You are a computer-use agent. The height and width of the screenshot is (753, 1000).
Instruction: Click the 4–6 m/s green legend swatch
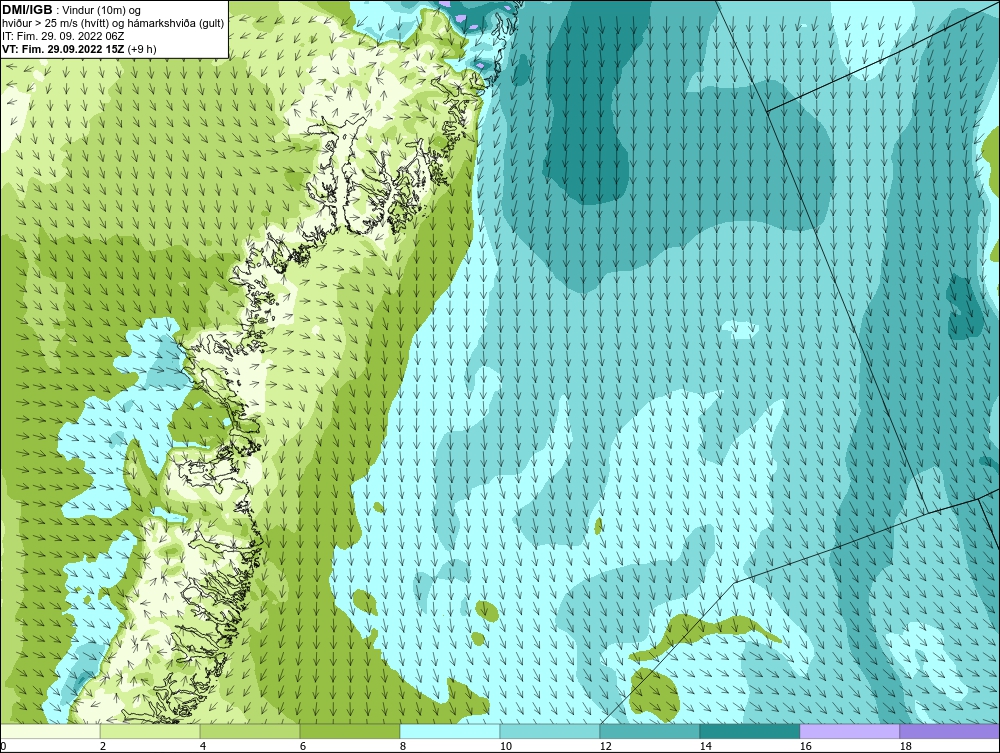pyautogui.click(x=250, y=731)
